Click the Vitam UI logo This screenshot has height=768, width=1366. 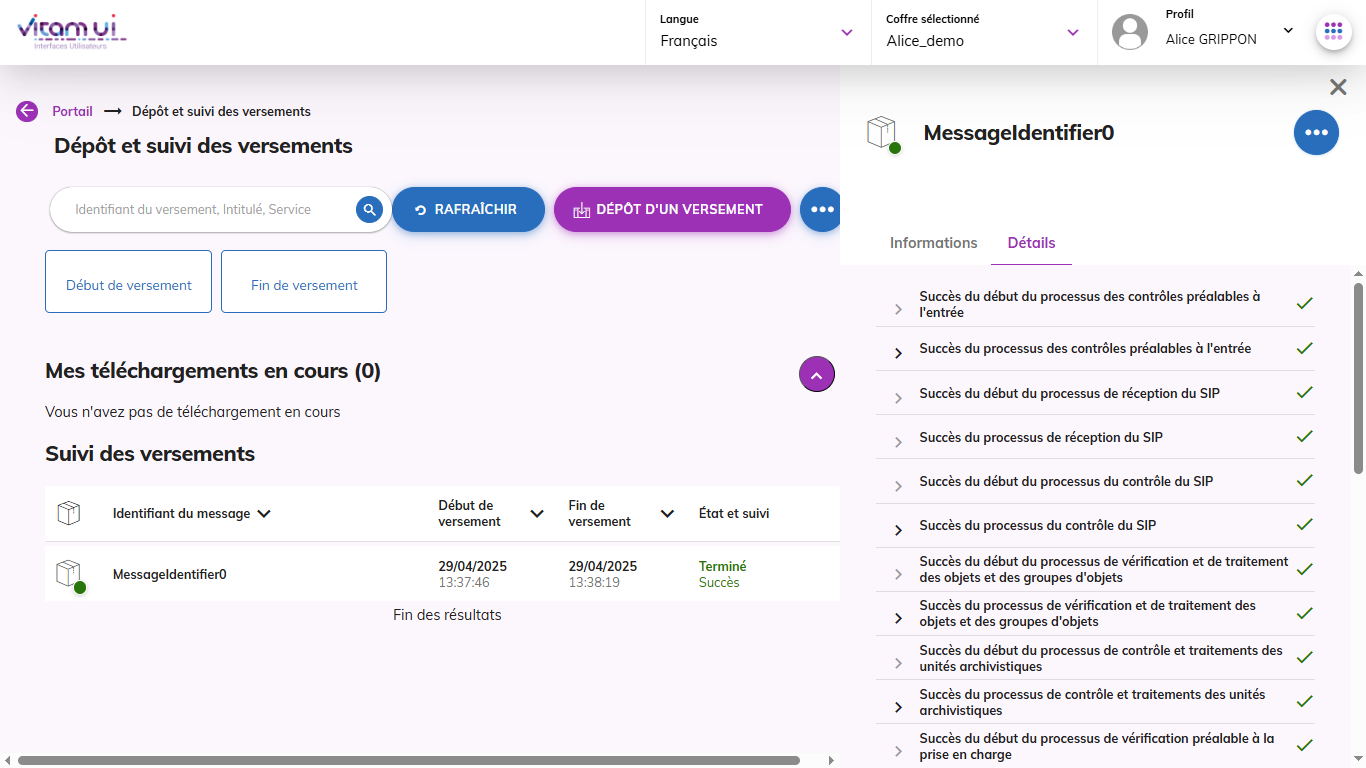pos(71,31)
